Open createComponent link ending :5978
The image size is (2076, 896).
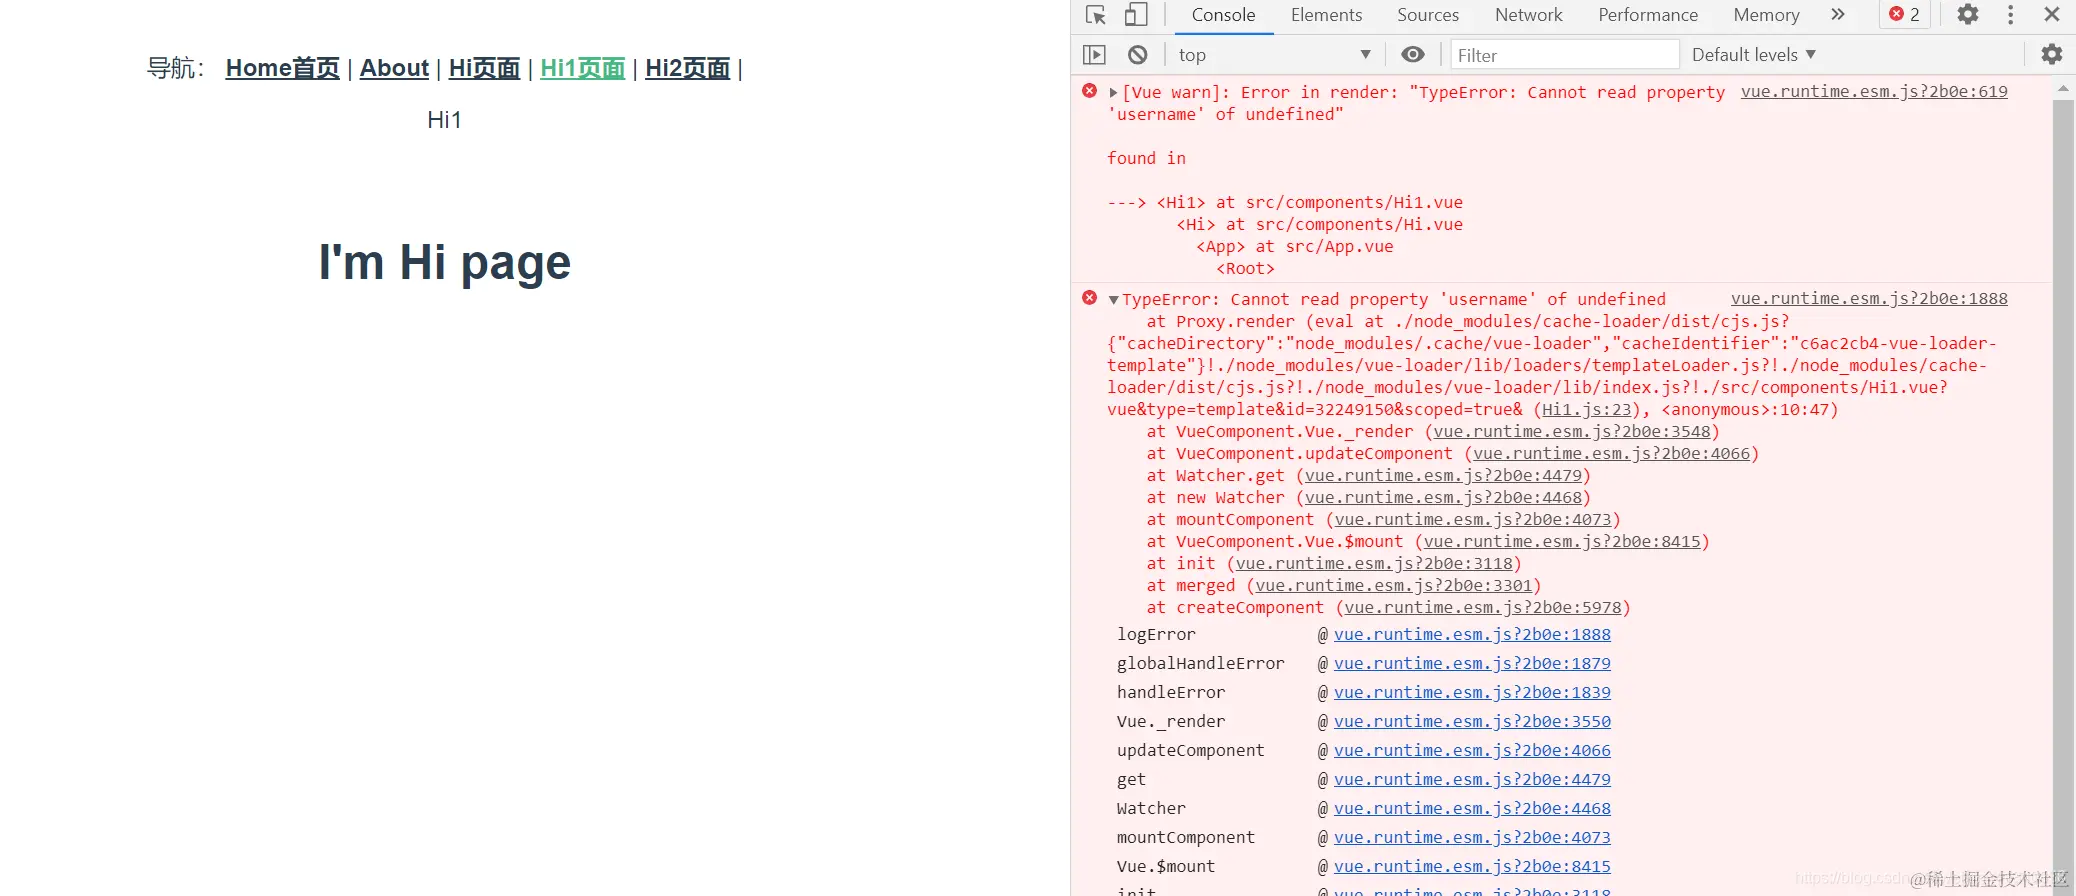coord(1483,607)
